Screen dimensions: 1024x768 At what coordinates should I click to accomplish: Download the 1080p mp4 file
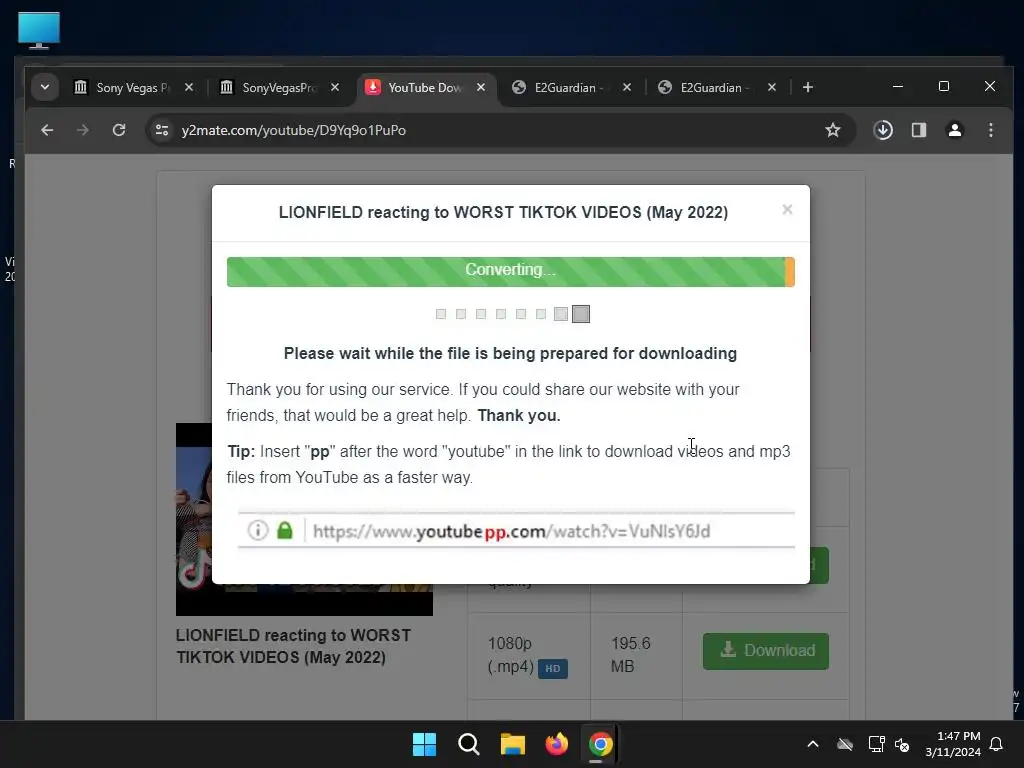pyautogui.click(x=766, y=651)
